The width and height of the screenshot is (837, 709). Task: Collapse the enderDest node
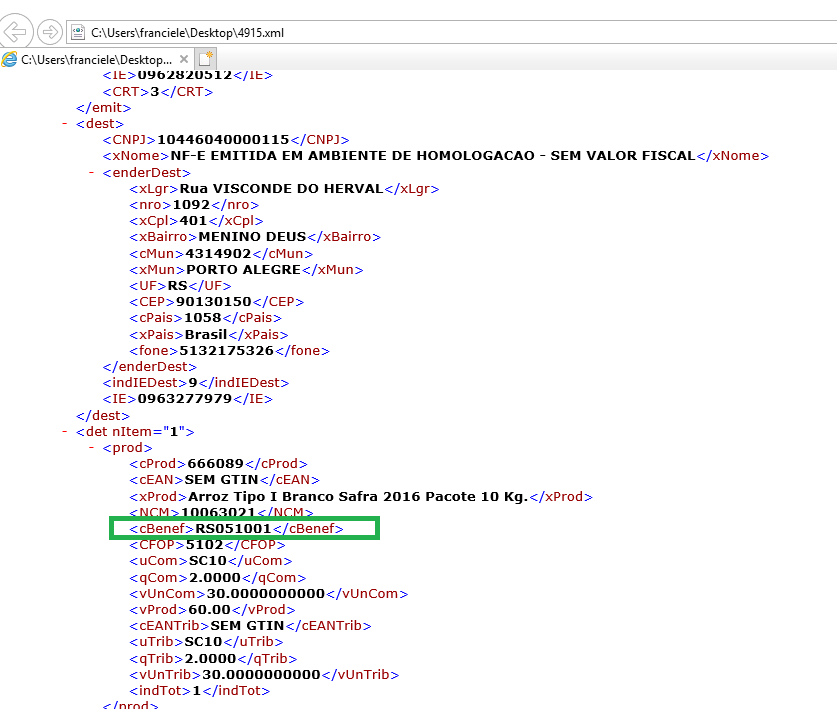pyautogui.click(x=91, y=173)
